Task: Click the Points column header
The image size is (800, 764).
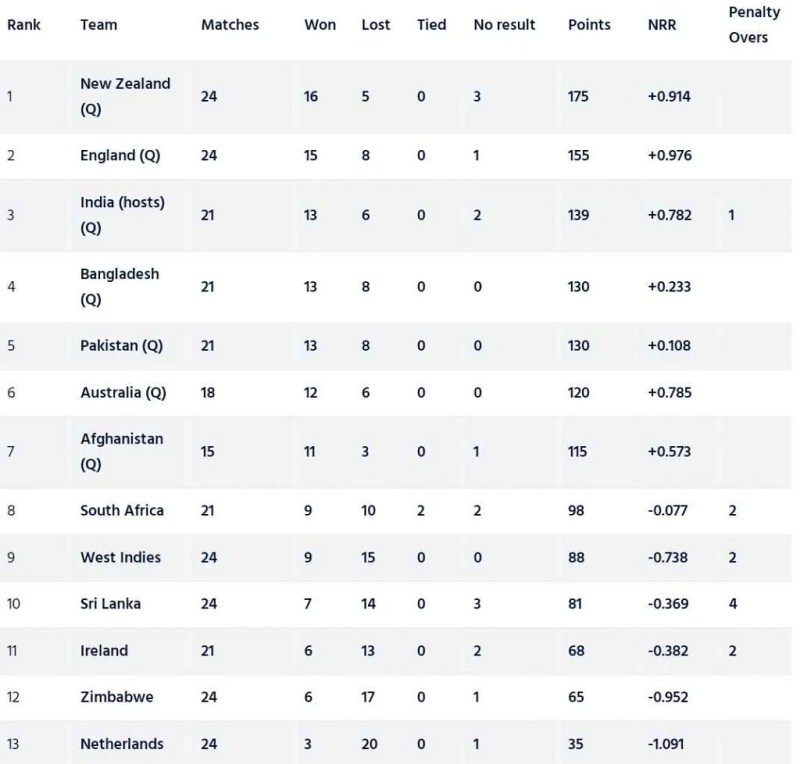Action: click(589, 24)
